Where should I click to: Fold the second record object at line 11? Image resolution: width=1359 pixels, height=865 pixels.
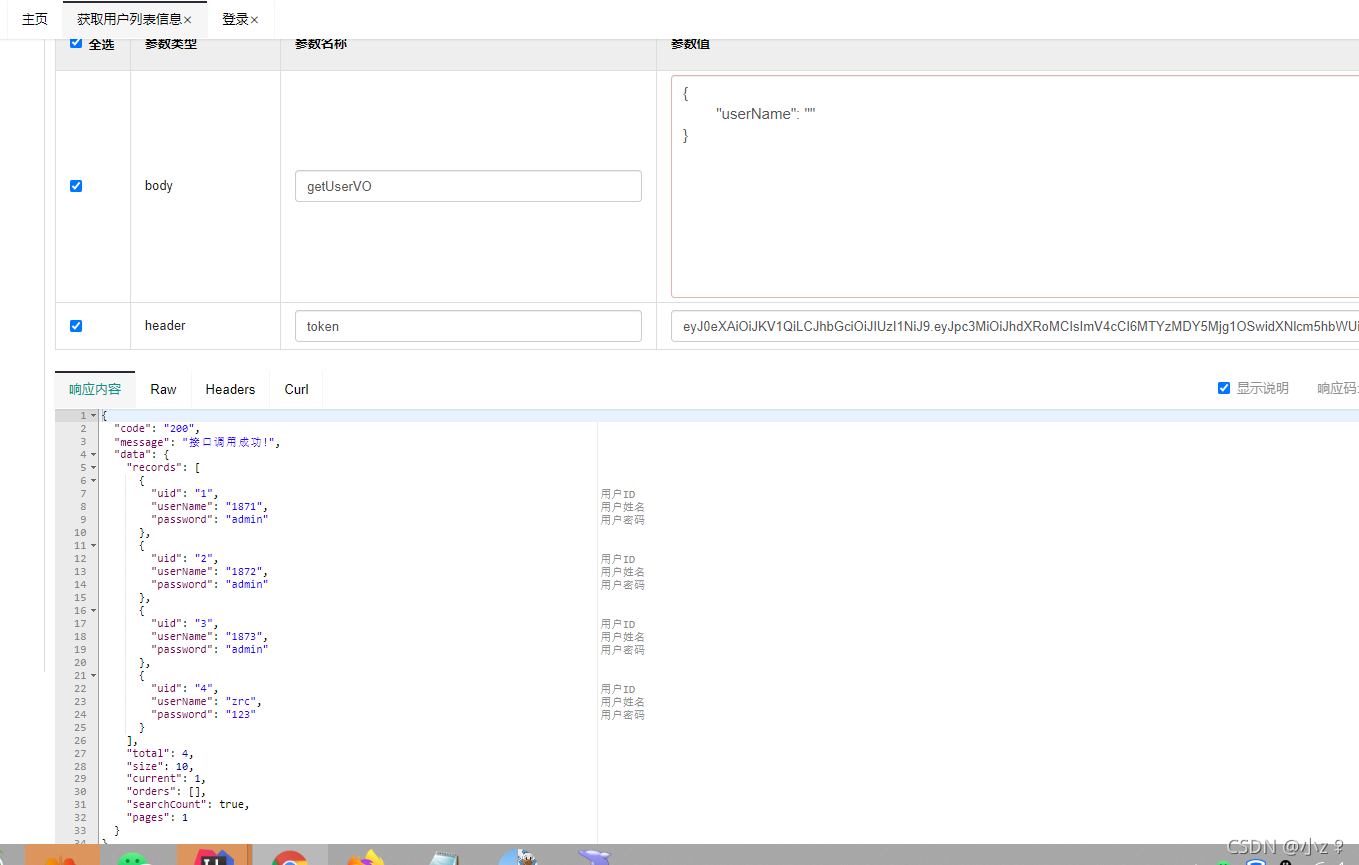click(x=94, y=545)
